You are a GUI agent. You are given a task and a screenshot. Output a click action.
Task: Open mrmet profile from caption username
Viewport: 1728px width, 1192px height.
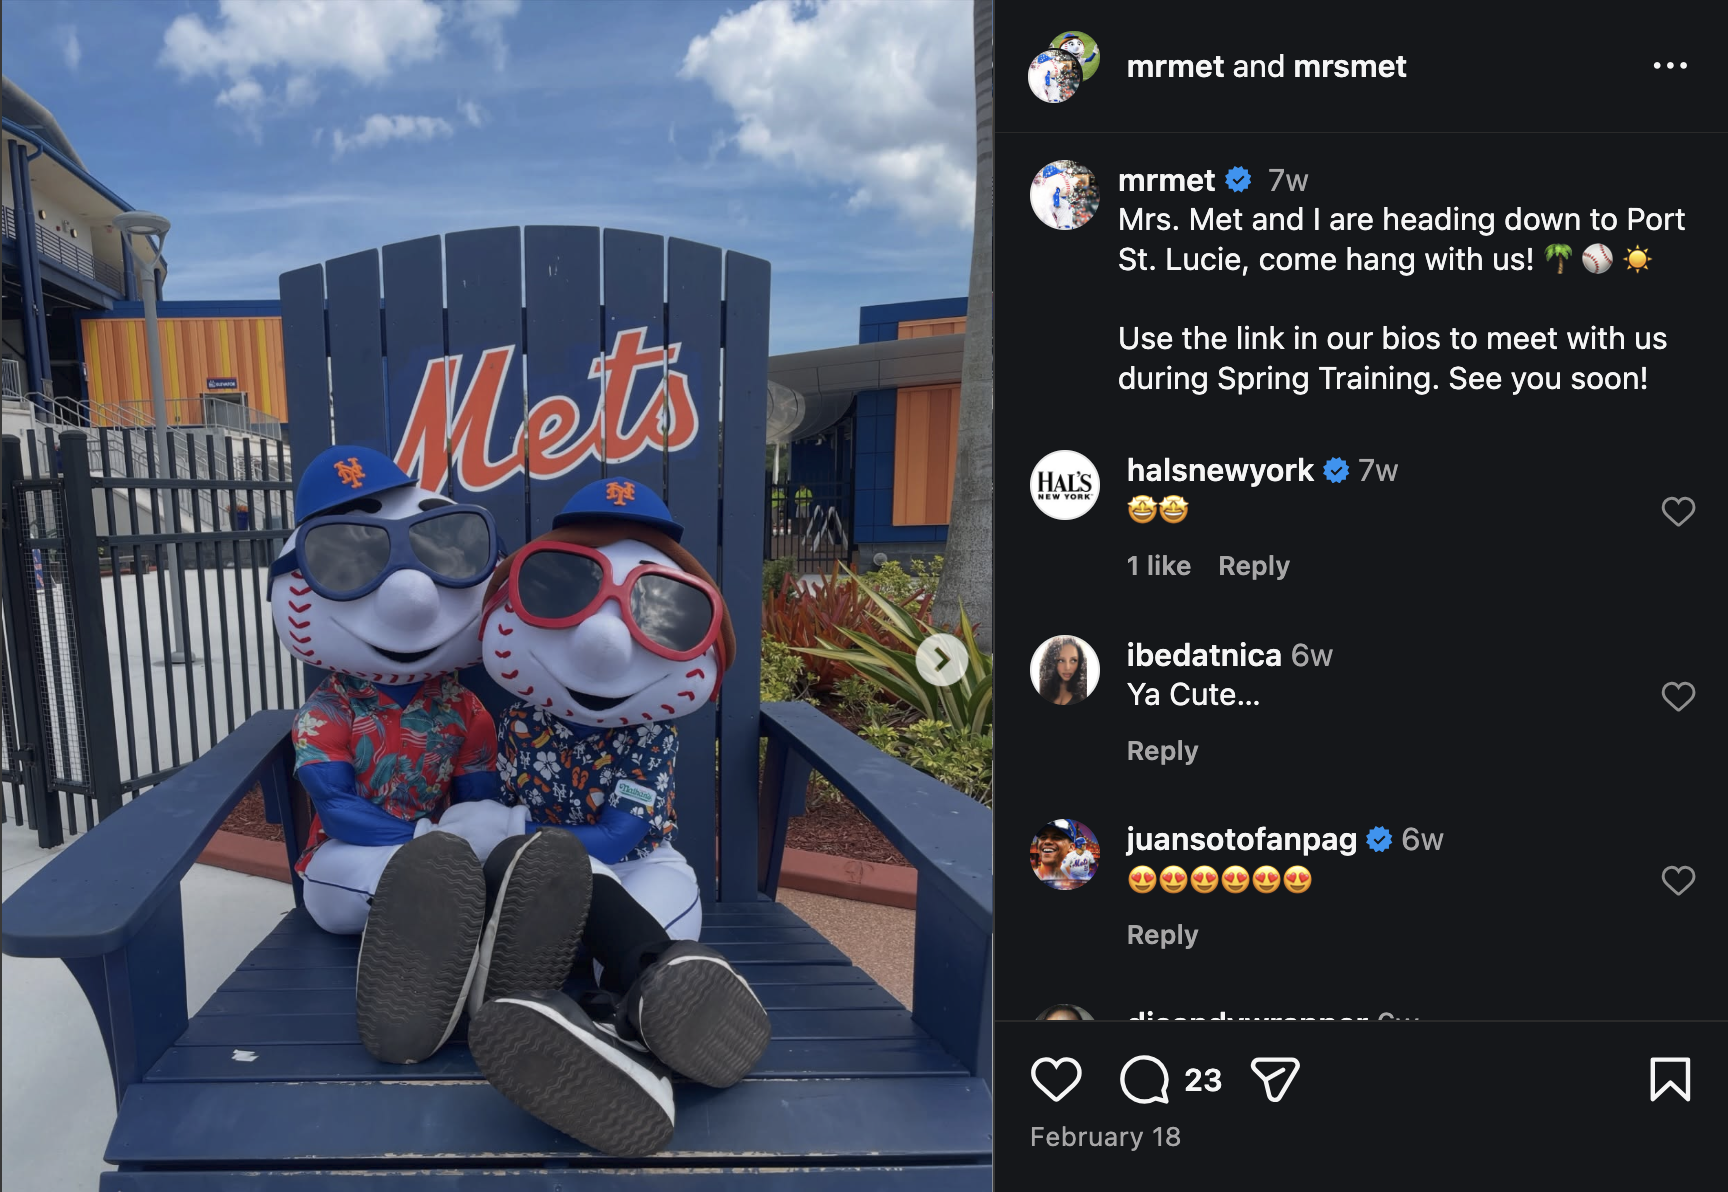coord(1166,180)
